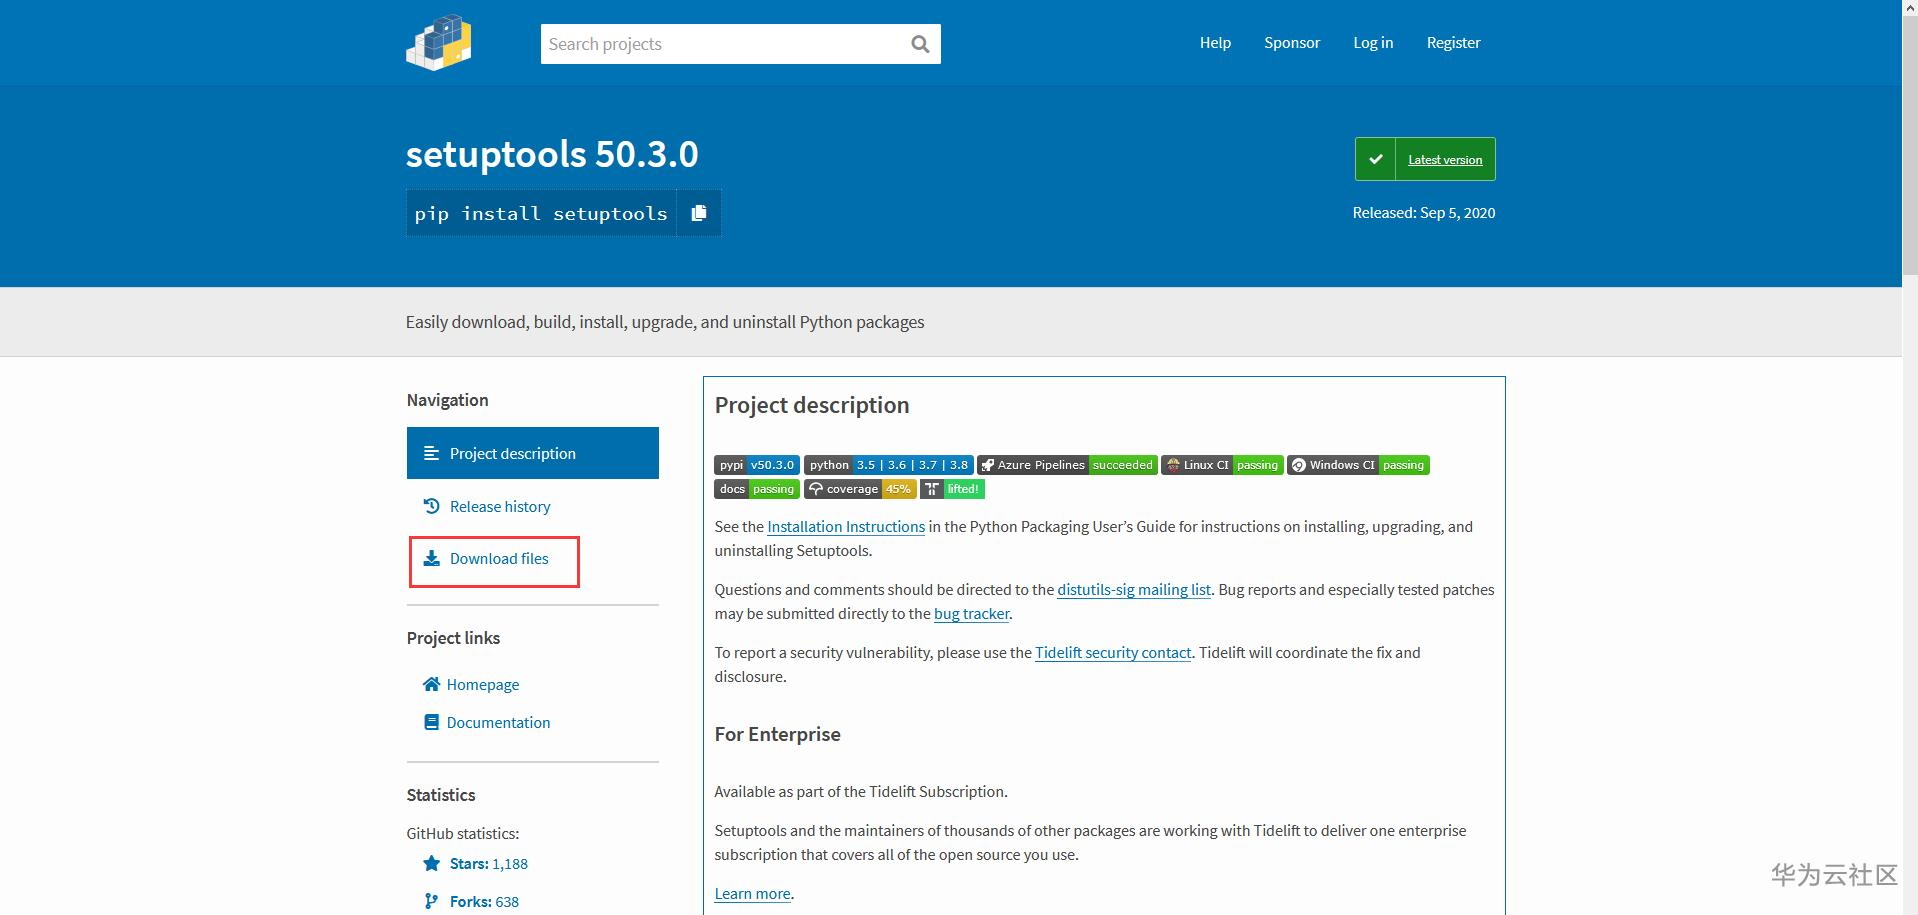Click the Release history clock icon
This screenshot has height=915, width=1918.
pos(431,506)
